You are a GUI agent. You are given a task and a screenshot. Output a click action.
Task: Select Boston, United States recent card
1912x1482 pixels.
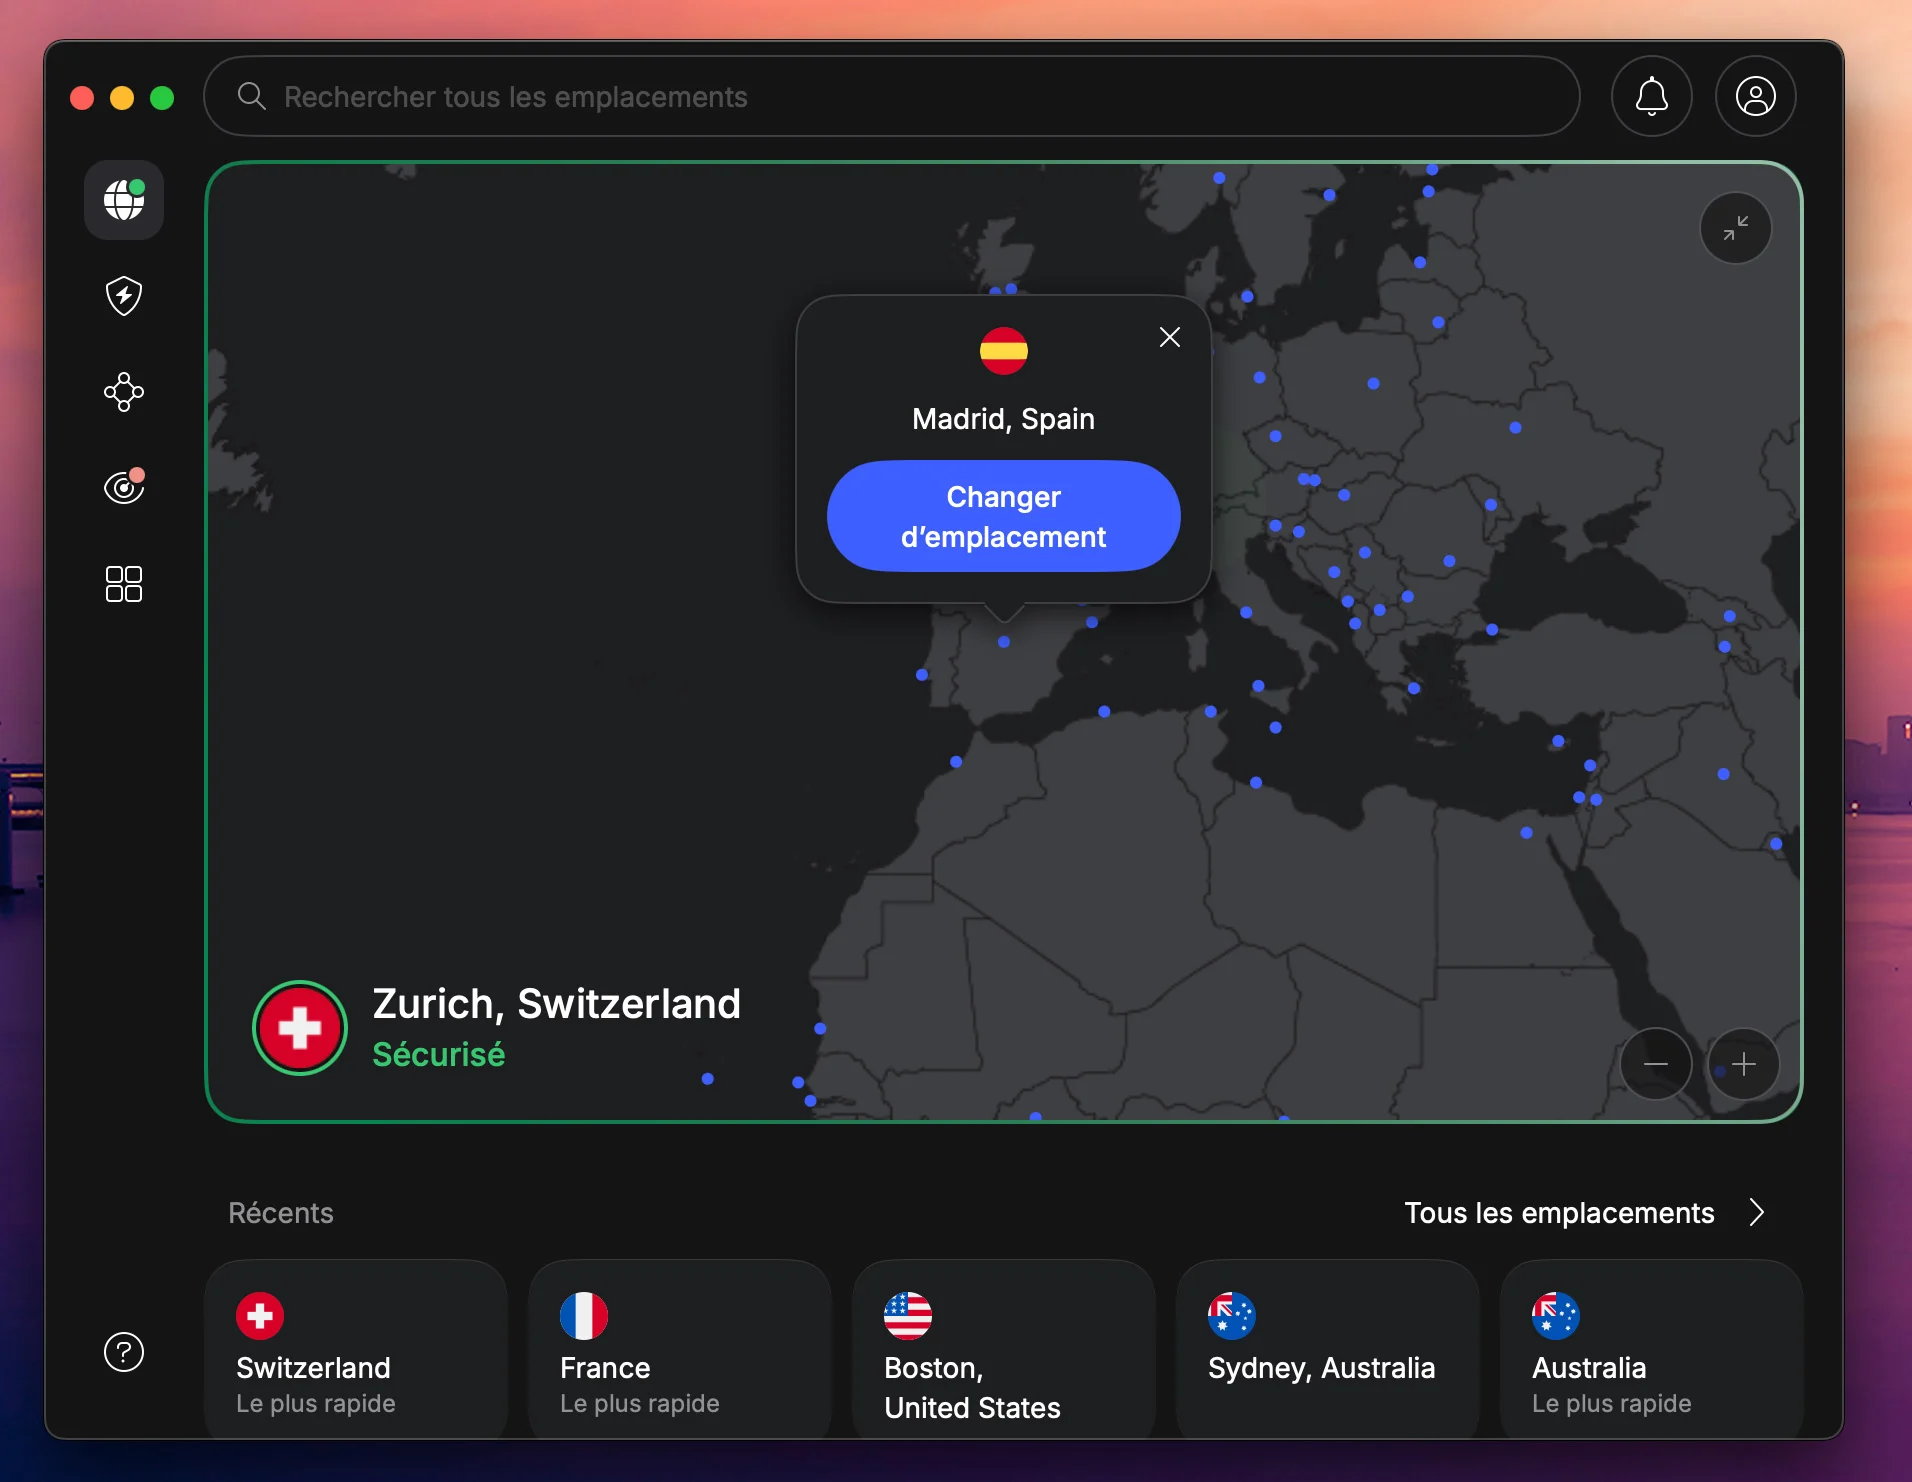coord(1004,1350)
